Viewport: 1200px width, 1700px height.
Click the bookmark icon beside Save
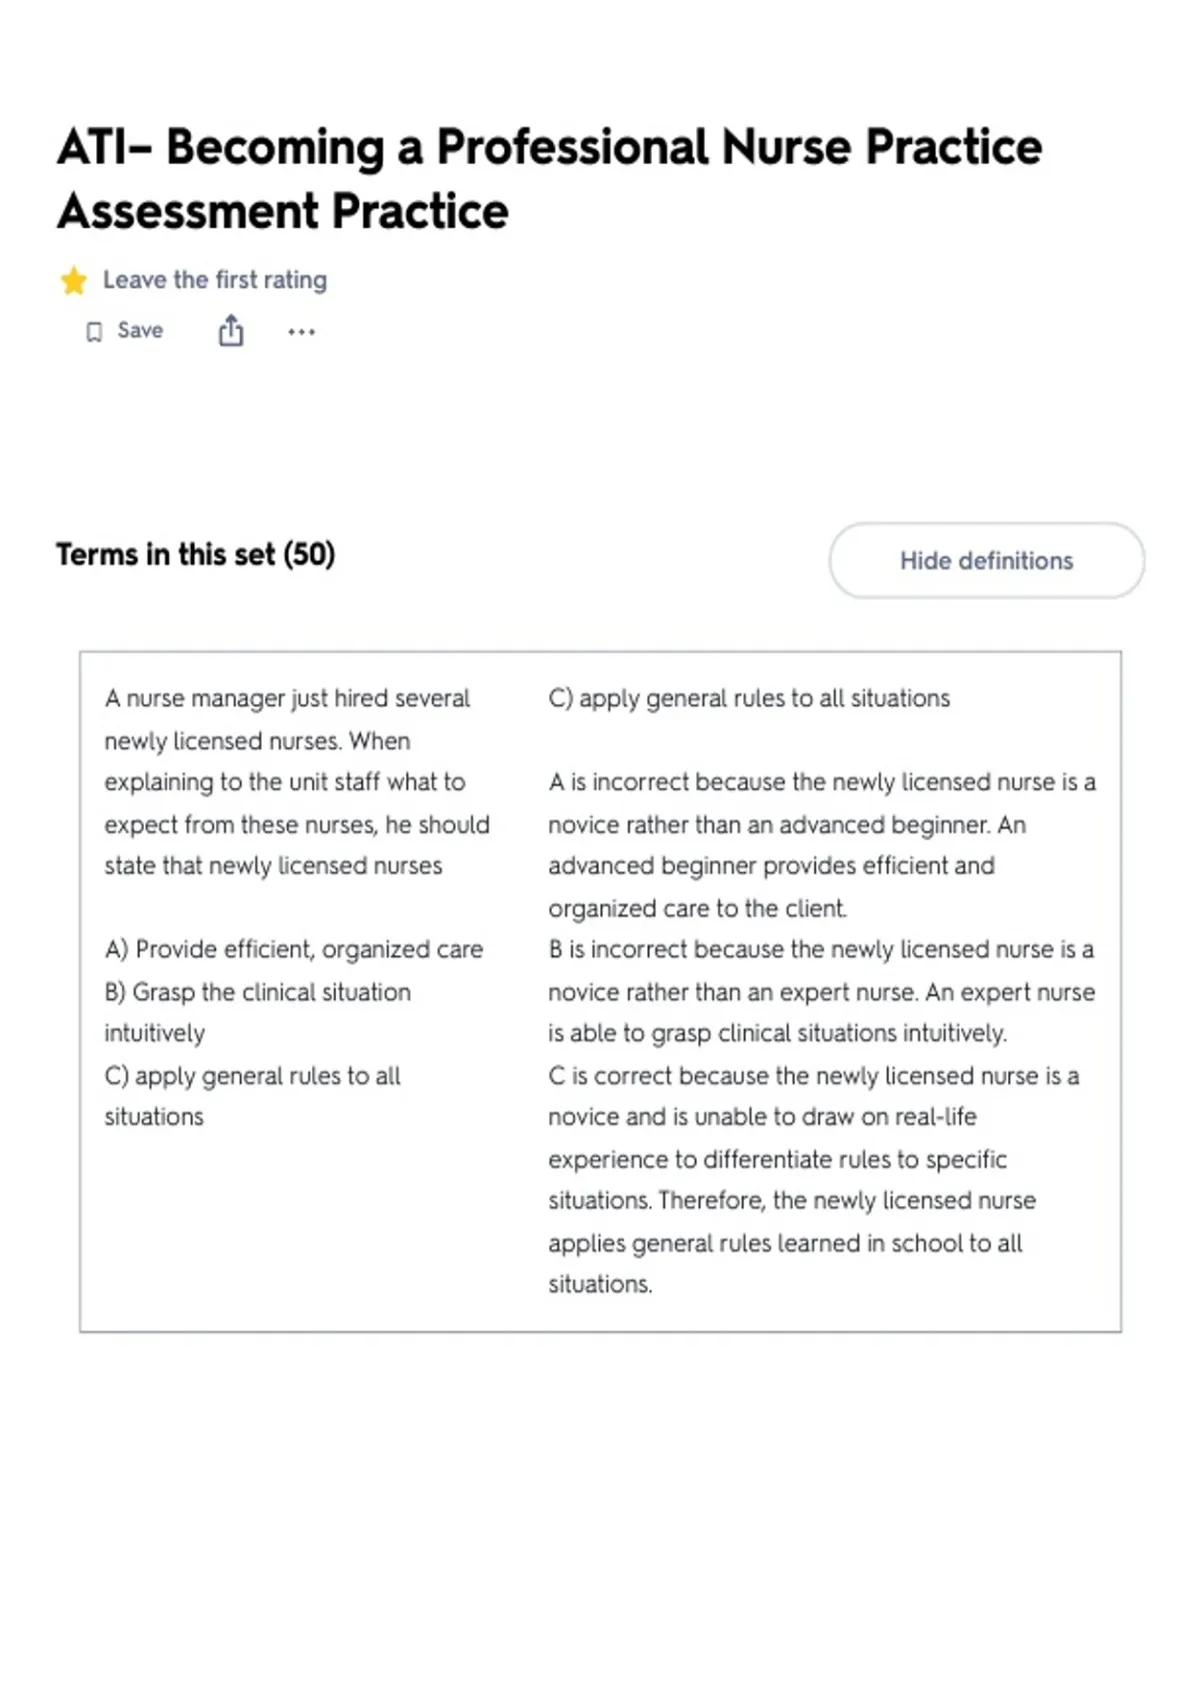94,332
